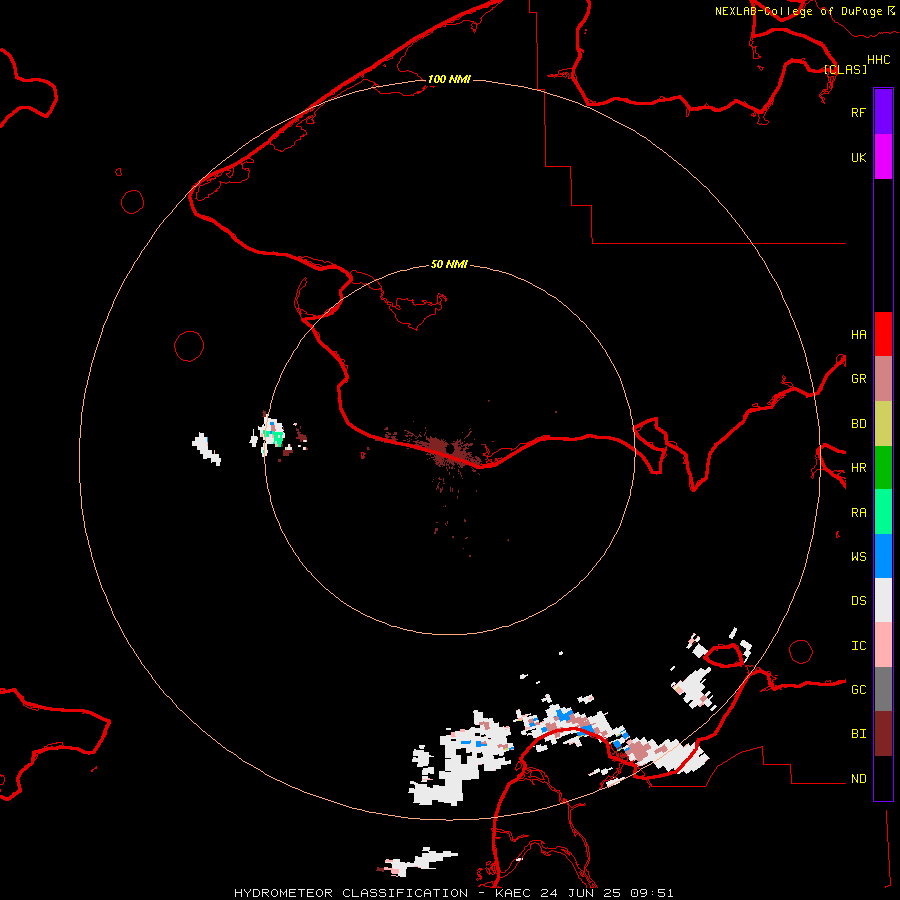900x900 pixels.
Task: Click the WS blue legend swatch
Action: [883, 556]
